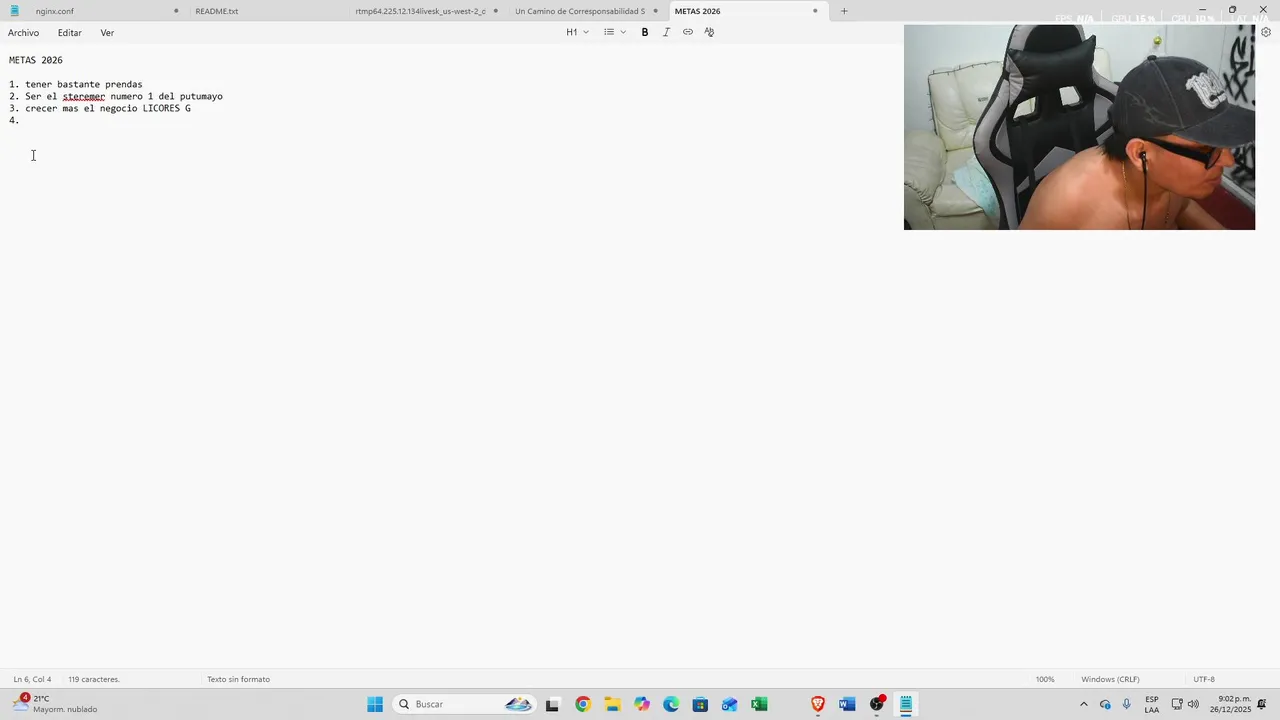The width and height of the screenshot is (1280, 720).
Task: Clear formatting with the Aa icon
Action: point(709,32)
